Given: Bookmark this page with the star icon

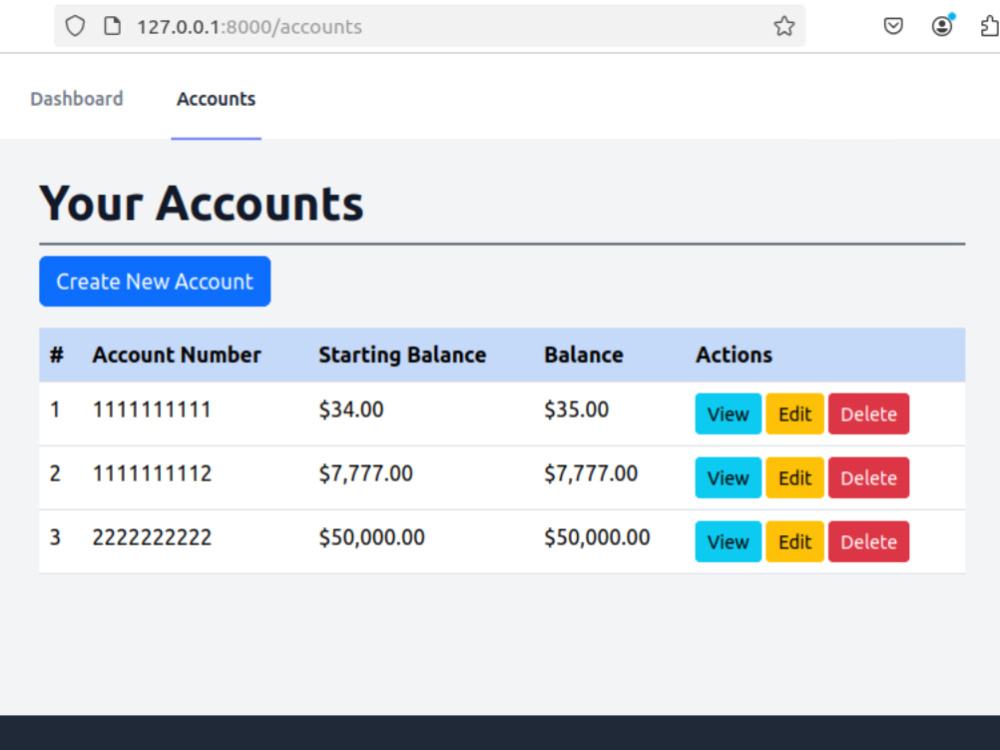Looking at the screenshot, I should point(784,26).
